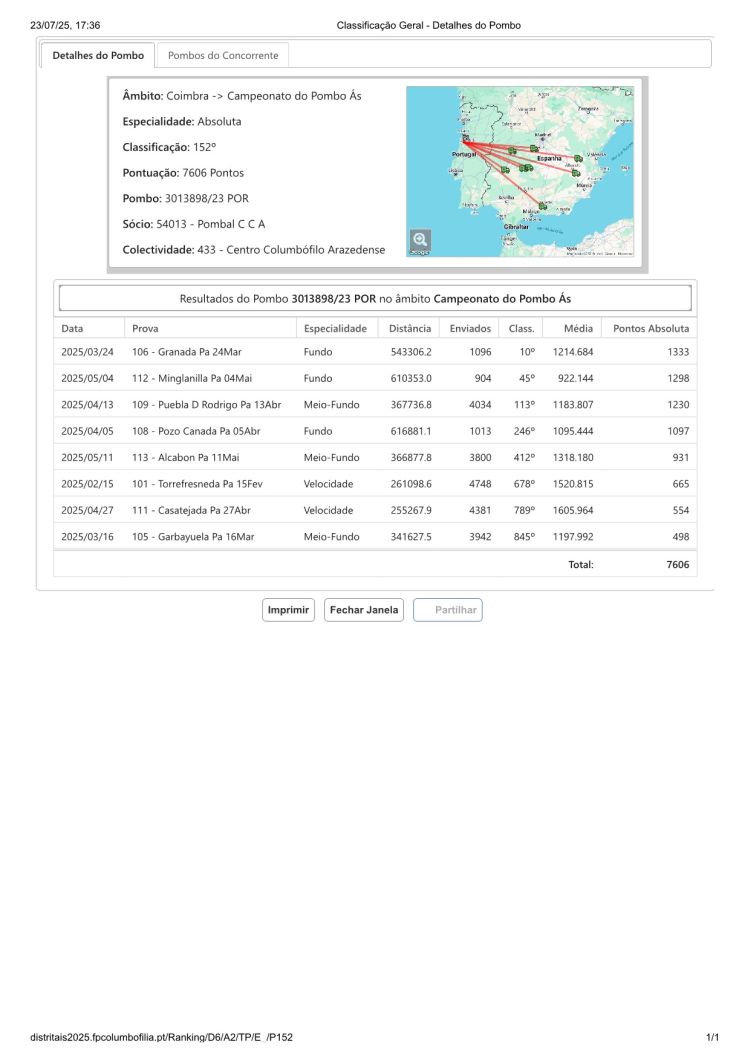Viewport: 750px width, 1061px height.
Task: Click the Partilhar button
Action: point(448,610)
